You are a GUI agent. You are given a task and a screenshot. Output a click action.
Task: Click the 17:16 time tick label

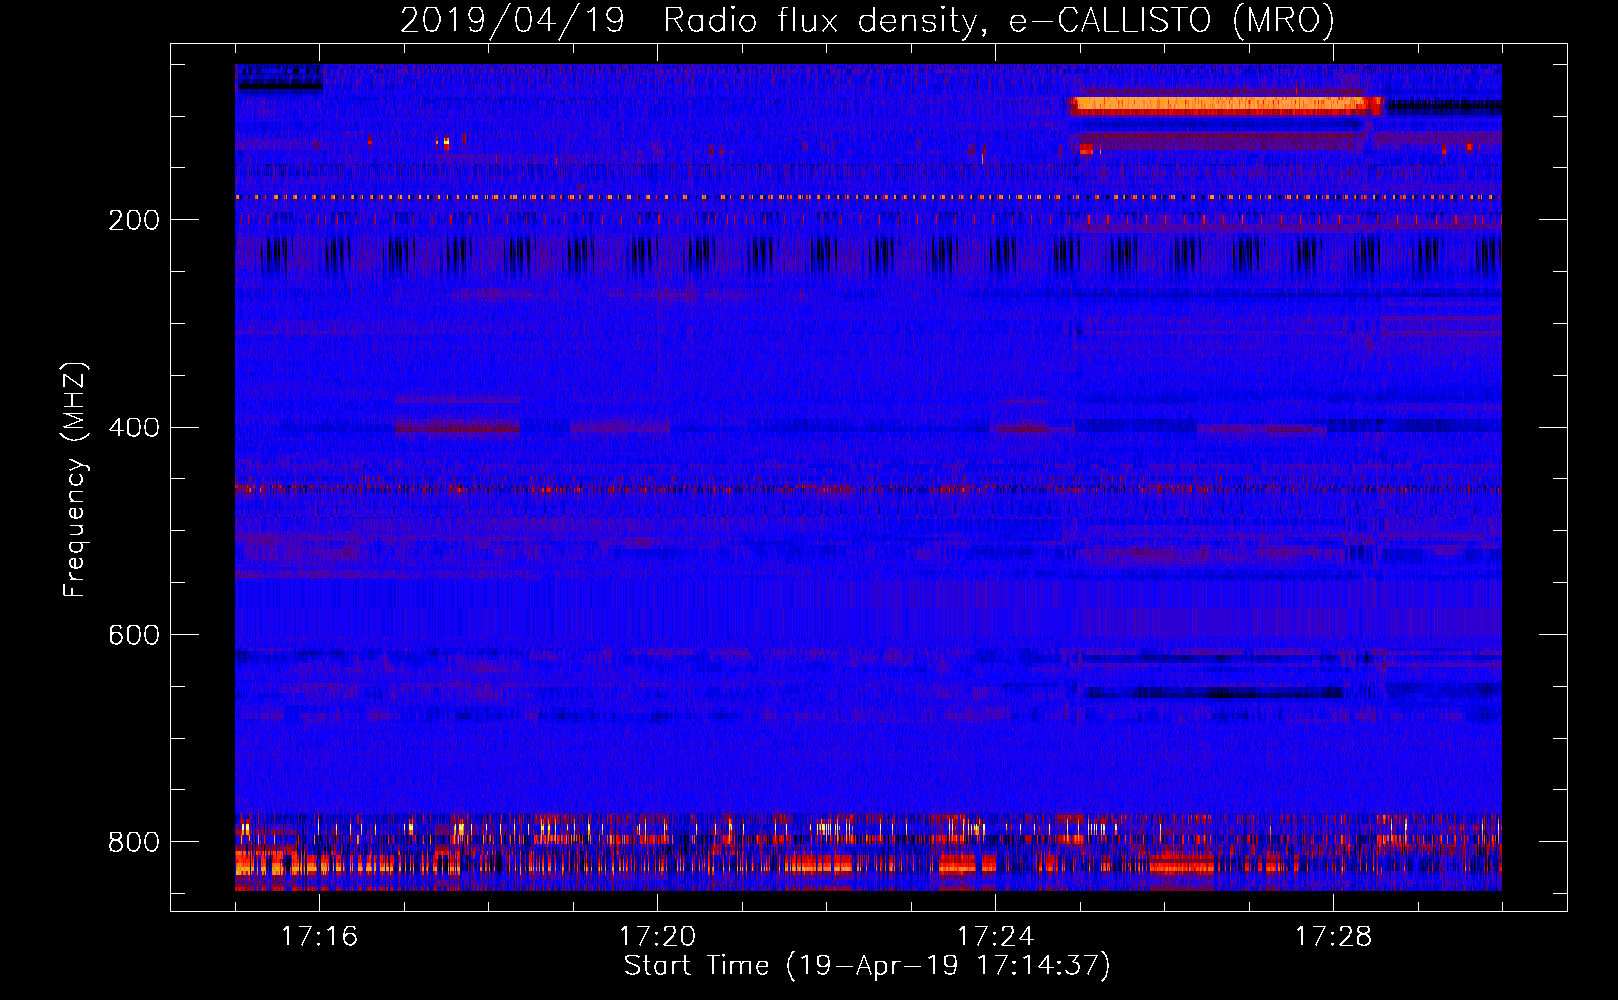tap(319, 937)
